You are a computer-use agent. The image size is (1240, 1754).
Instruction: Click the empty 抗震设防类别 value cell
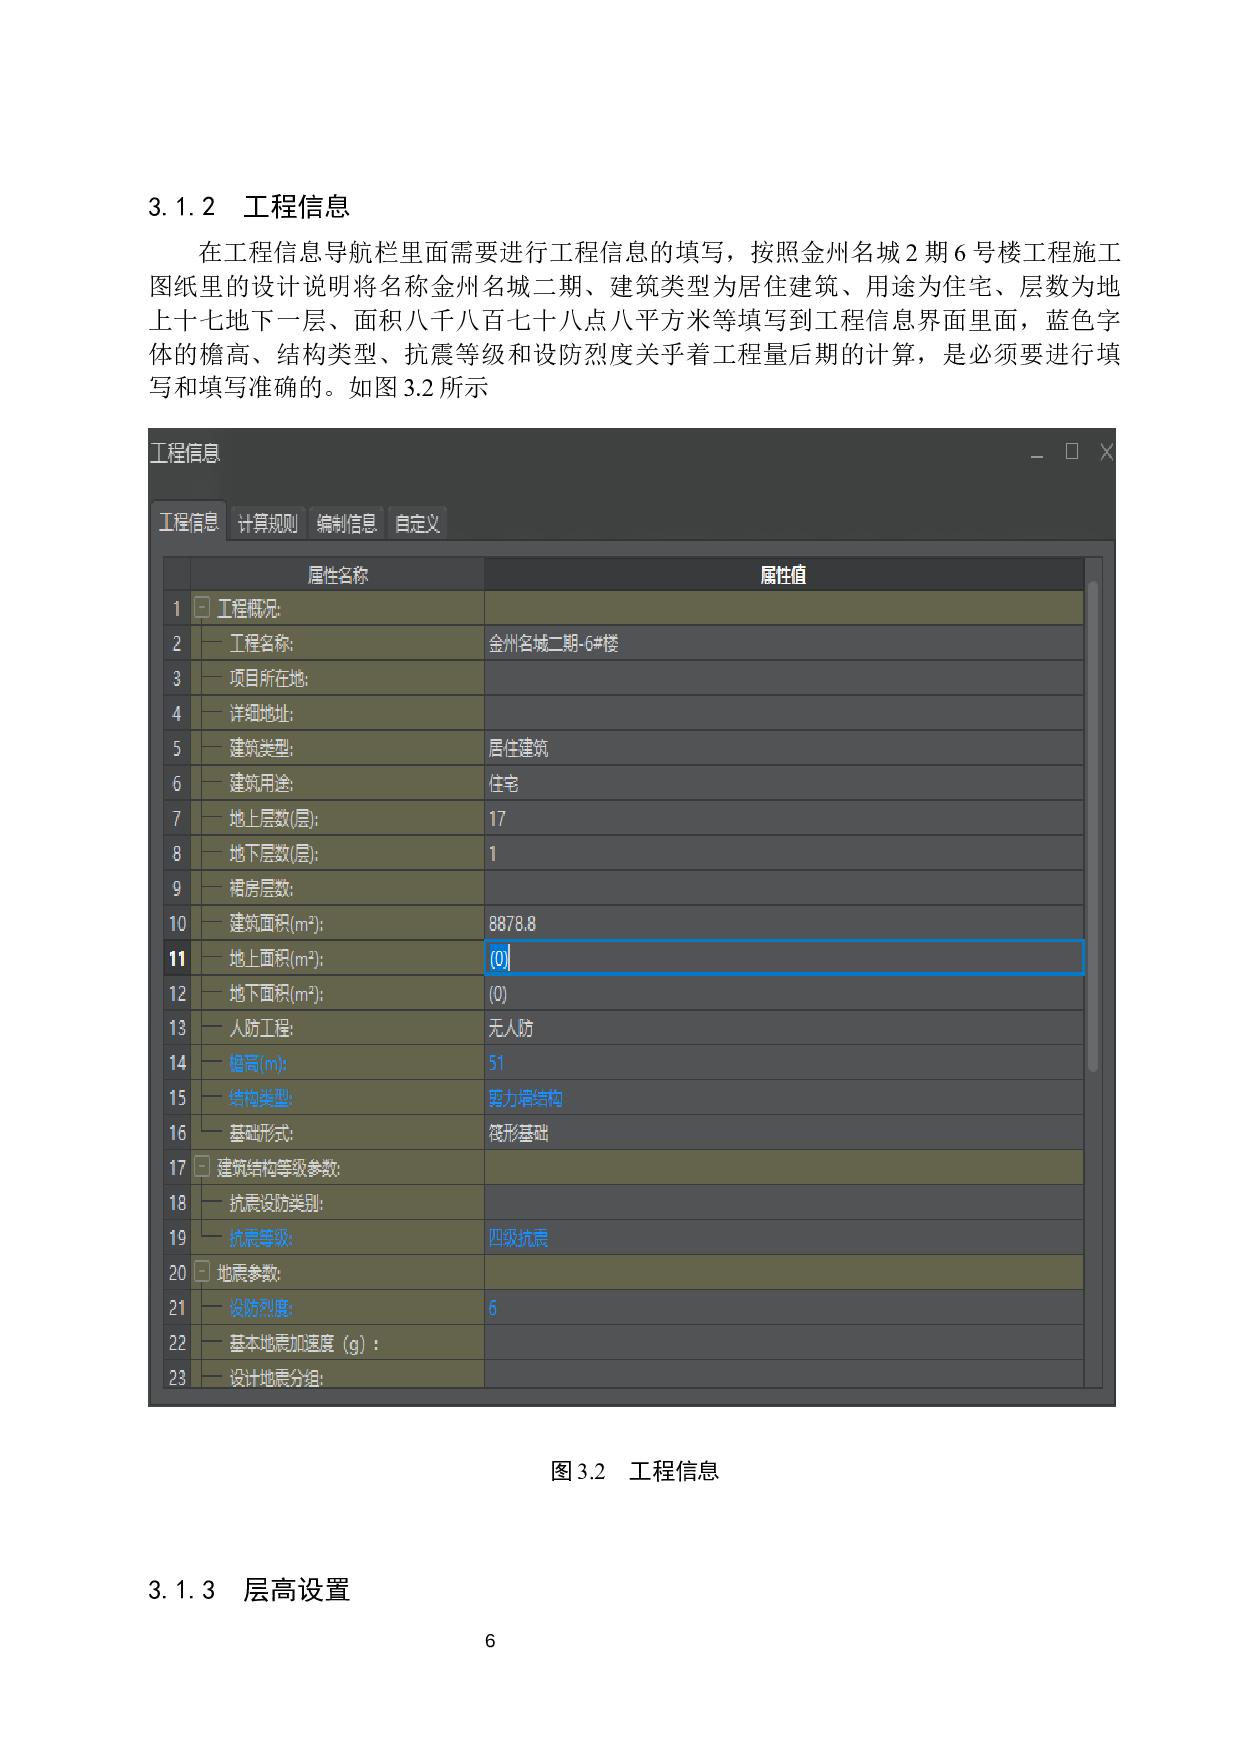[x=784, y=1202]
